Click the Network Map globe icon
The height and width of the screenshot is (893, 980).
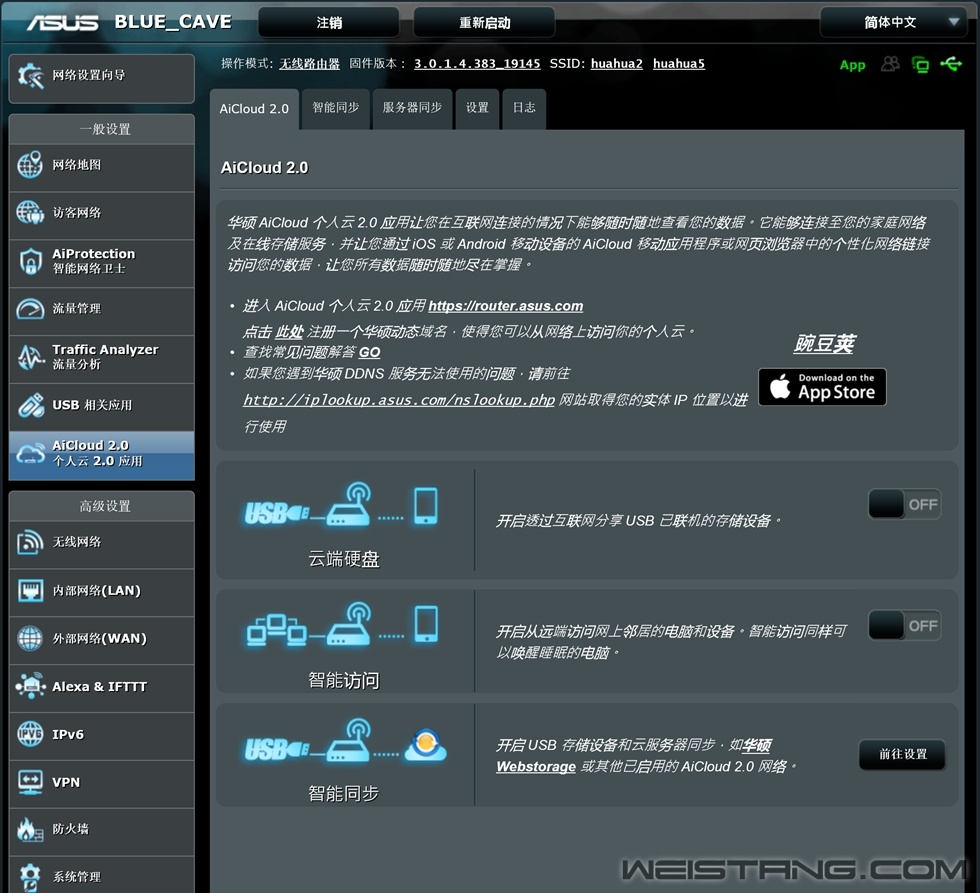[x=30, y=166]
